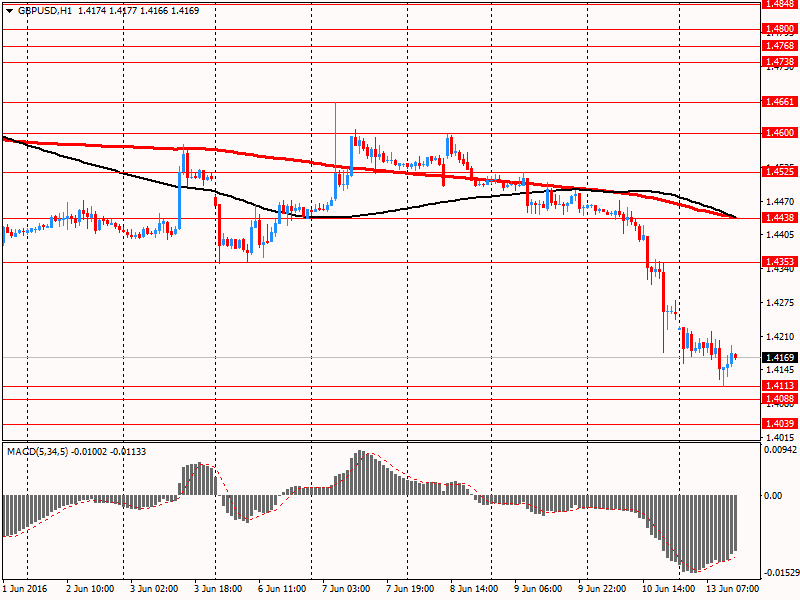This screenshot has width=800, height=600.
Task: Click the 1.4210 price scale value
Action: tap(780, 337)
